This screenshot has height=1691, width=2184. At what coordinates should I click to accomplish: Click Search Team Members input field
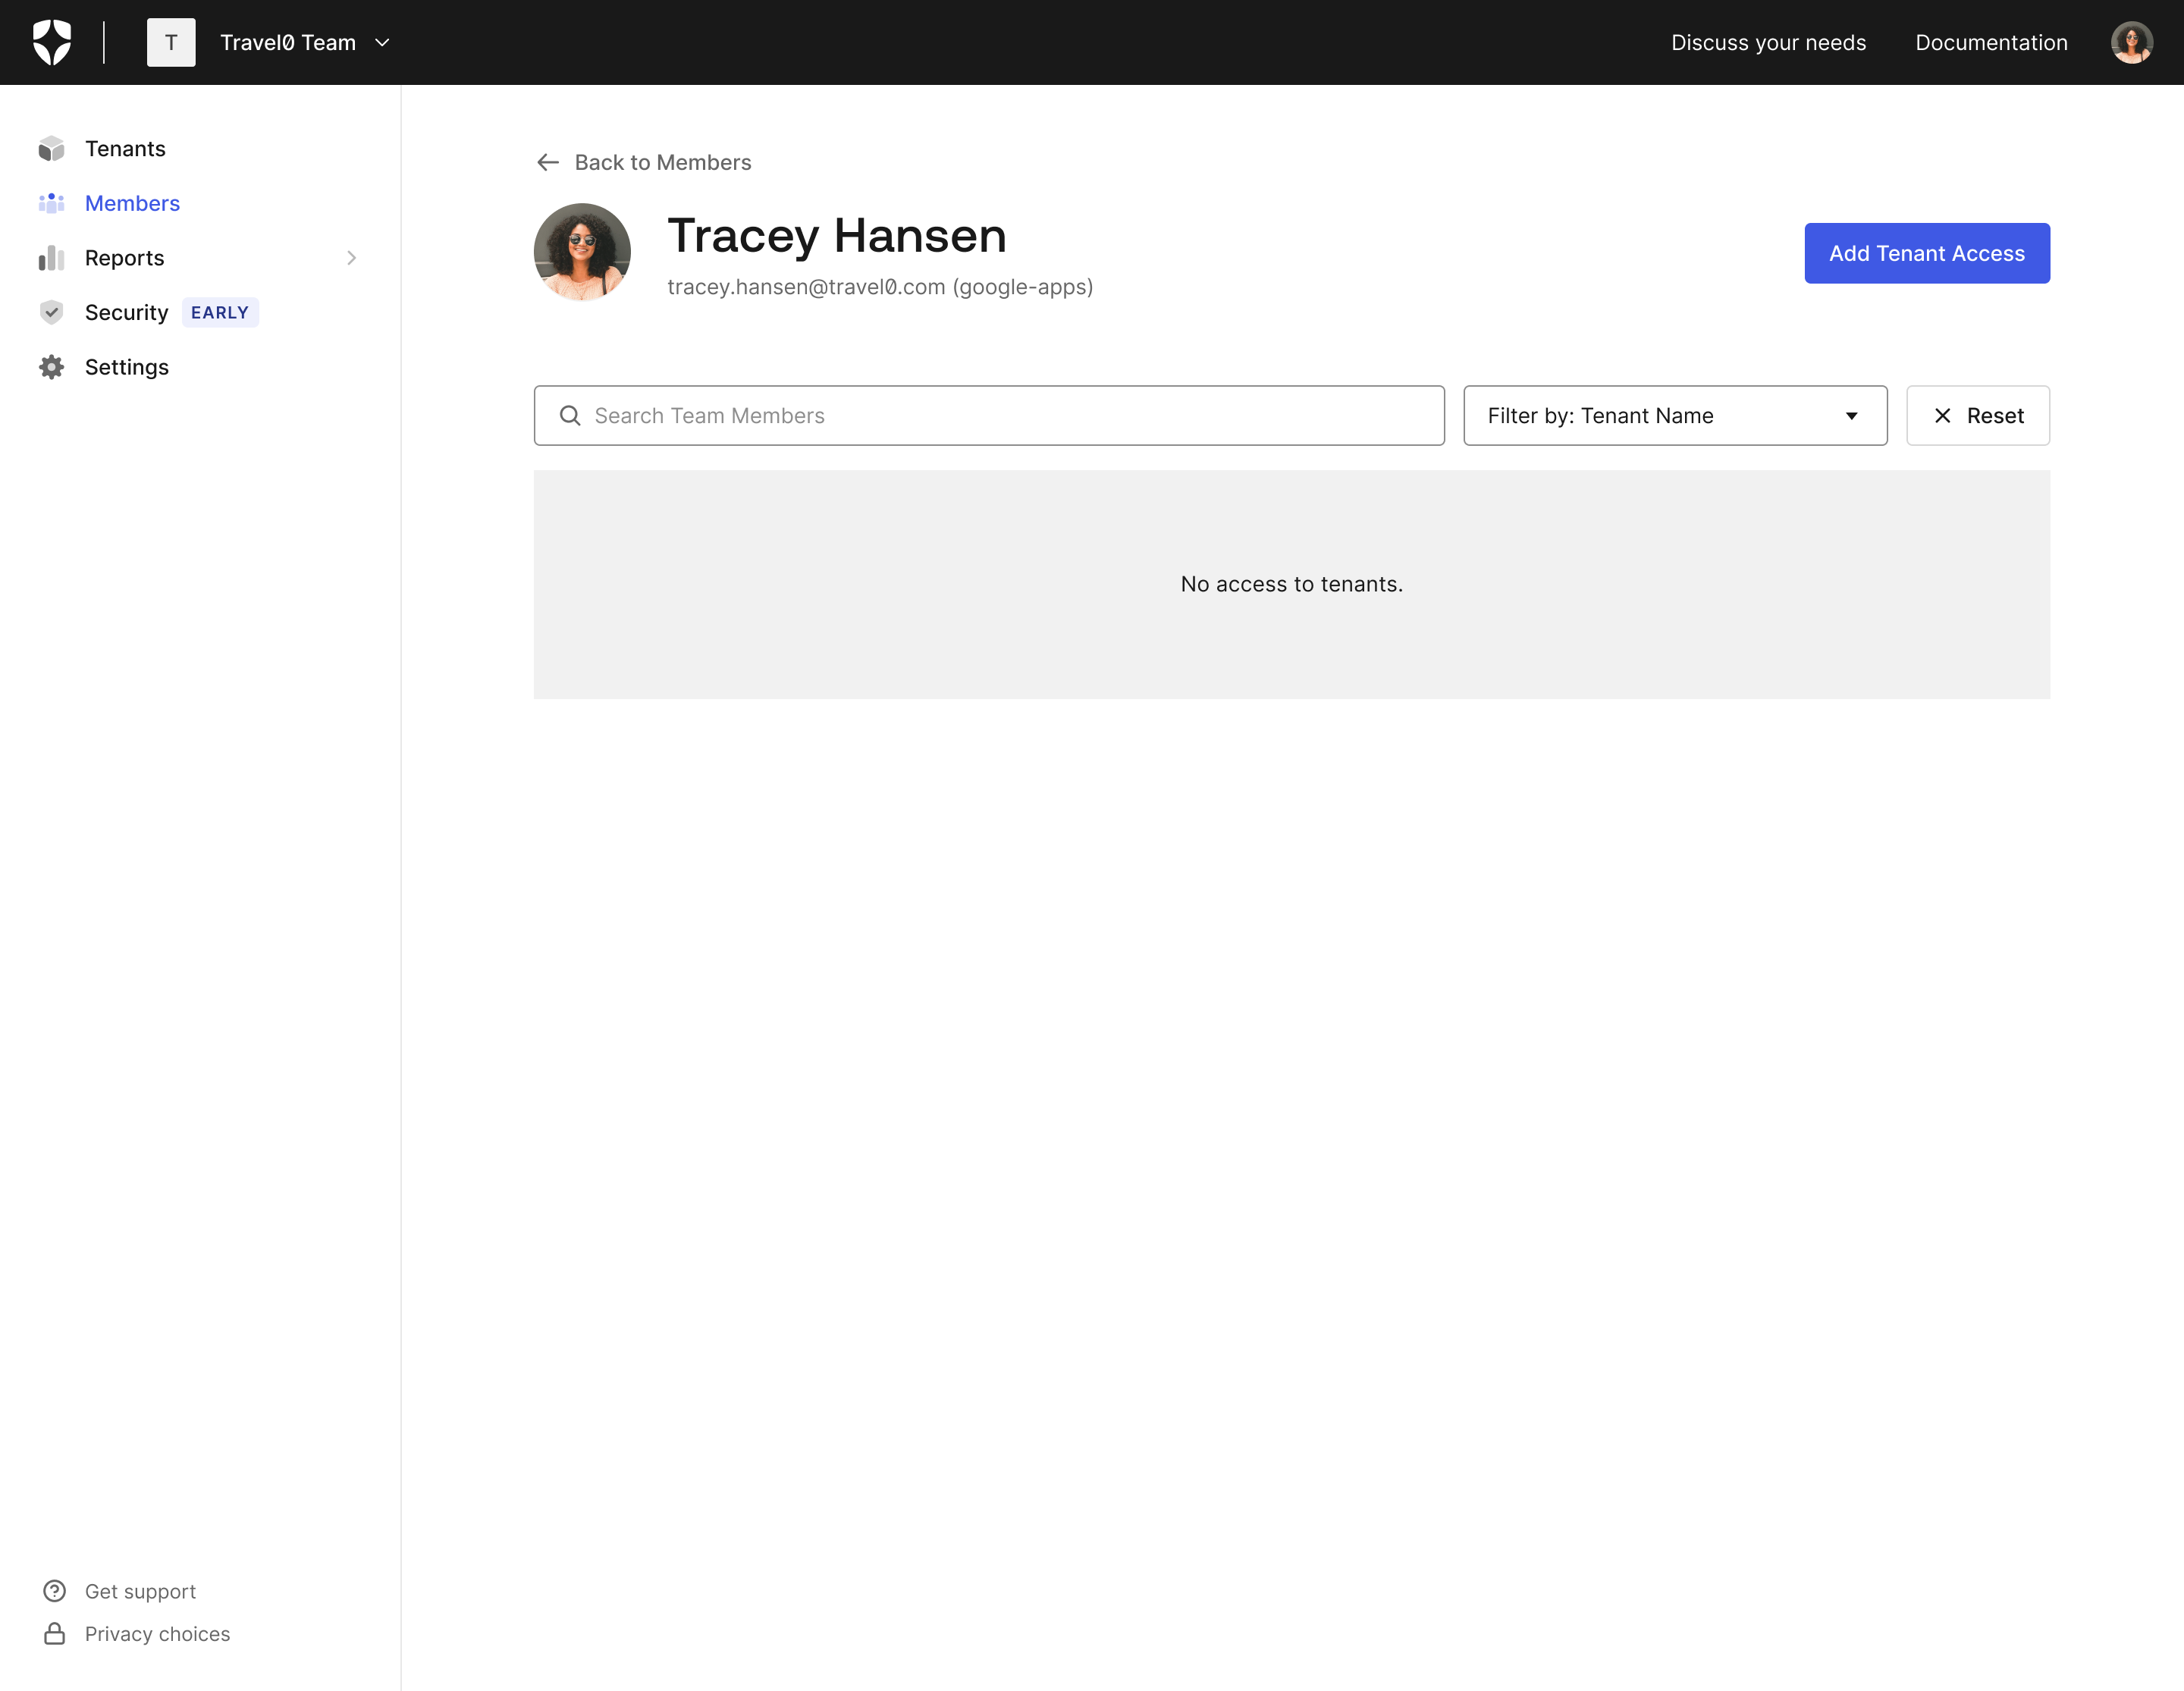(x=991, y=415)
